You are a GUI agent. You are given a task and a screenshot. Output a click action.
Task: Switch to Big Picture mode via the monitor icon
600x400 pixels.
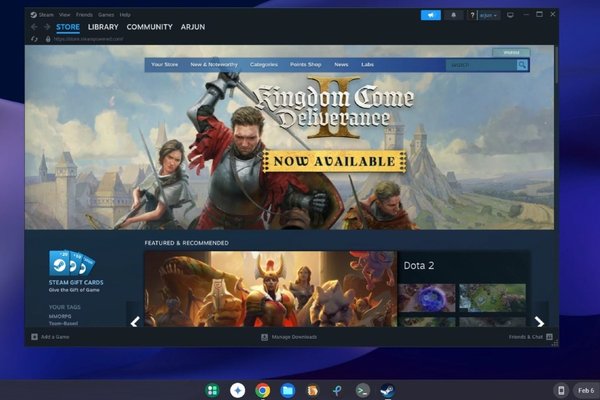[510, 15]
